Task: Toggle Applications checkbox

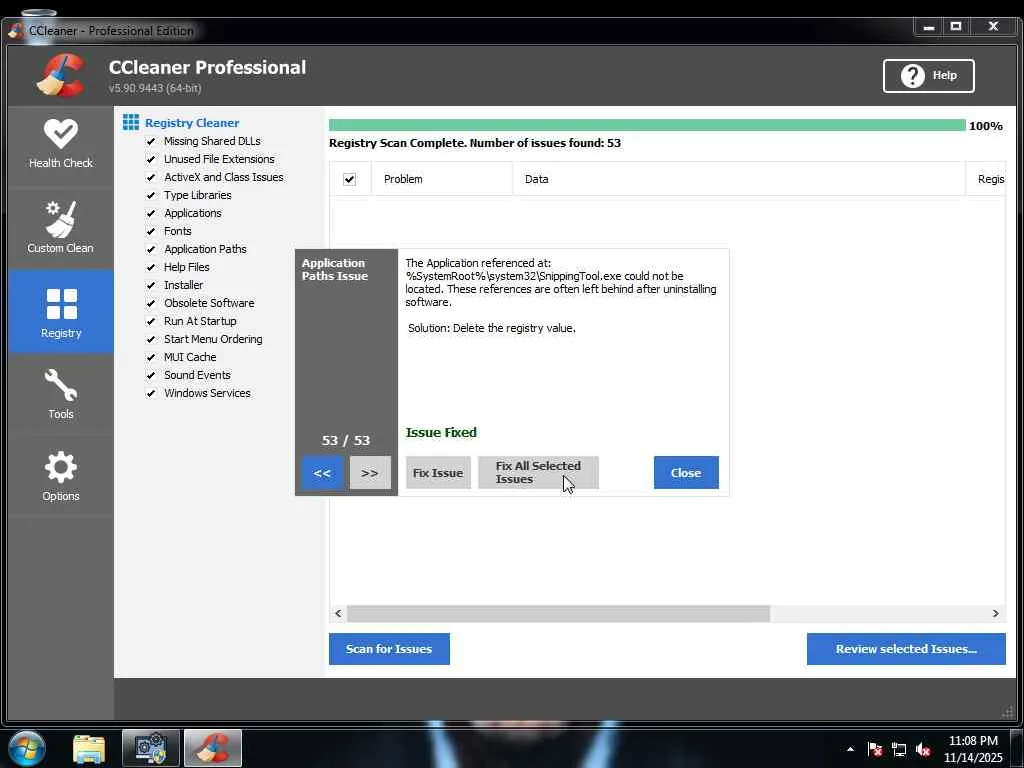Action: coord(151,213)
